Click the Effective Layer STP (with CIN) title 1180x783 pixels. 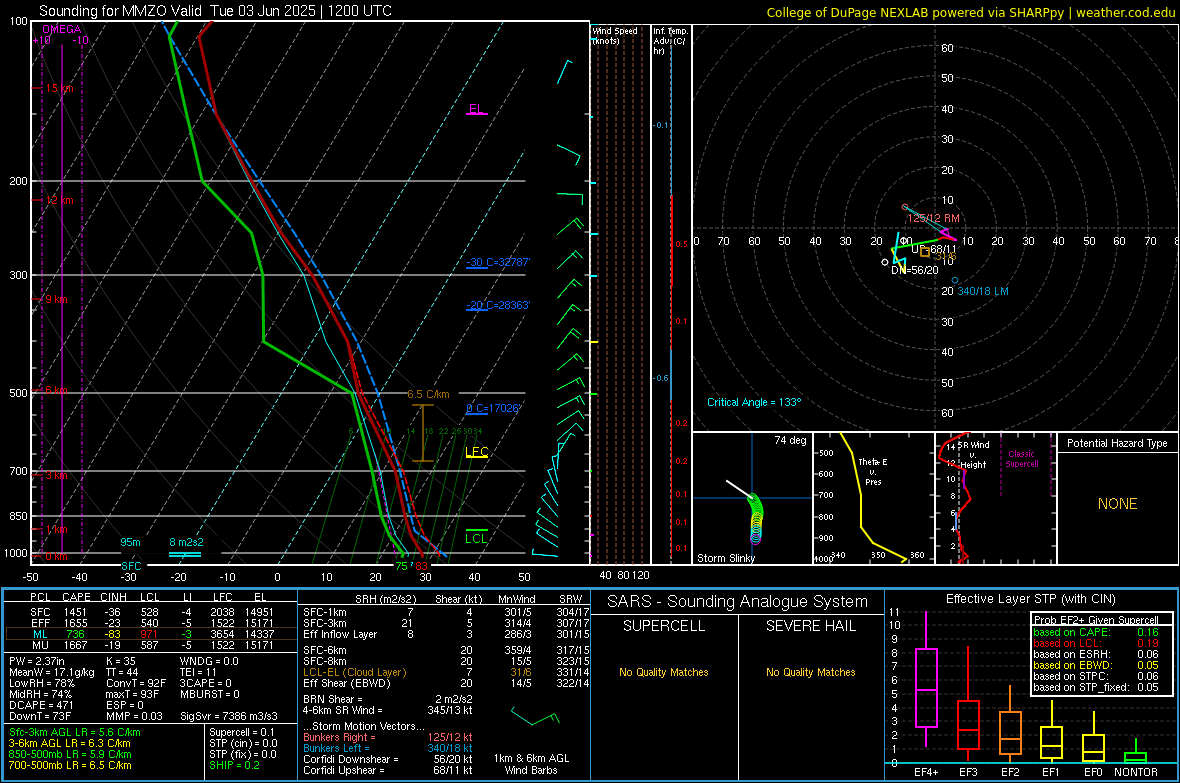point(1030,599)
